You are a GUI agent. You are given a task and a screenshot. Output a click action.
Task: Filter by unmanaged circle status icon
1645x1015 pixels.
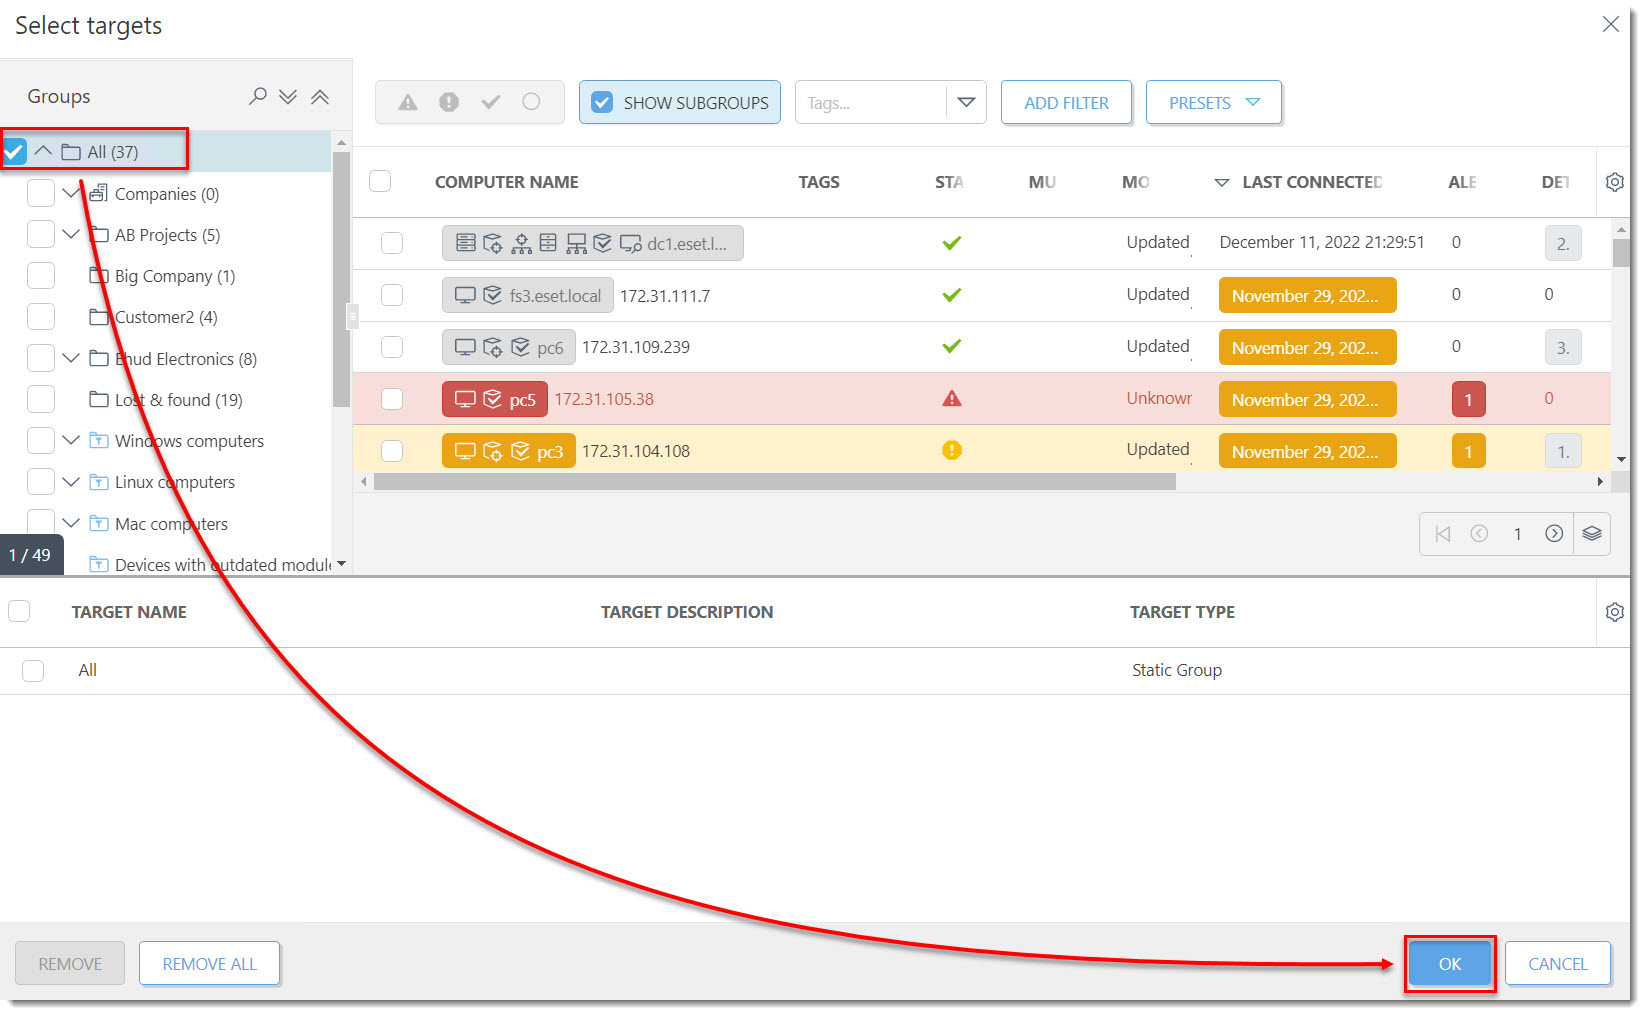pos(531,102)
